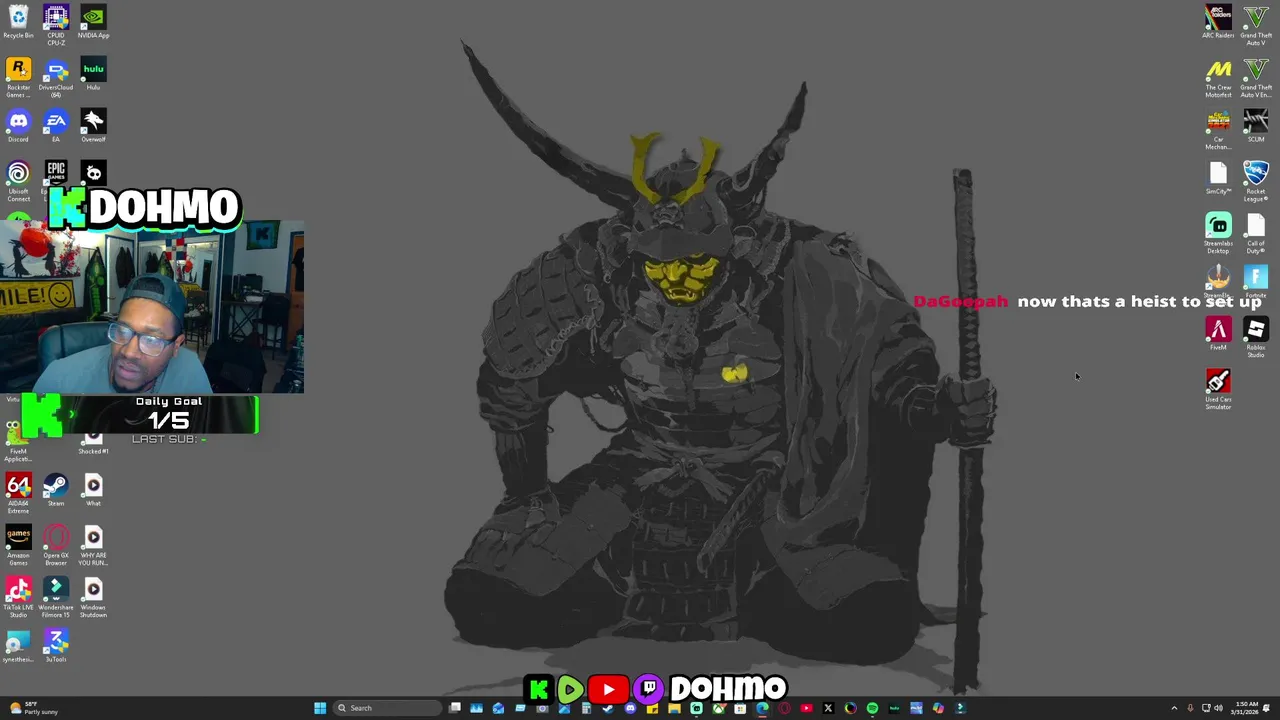Open the SCUM game shortcut
Viewport: 1280px width, 720px height.
tap(1256, 126)
